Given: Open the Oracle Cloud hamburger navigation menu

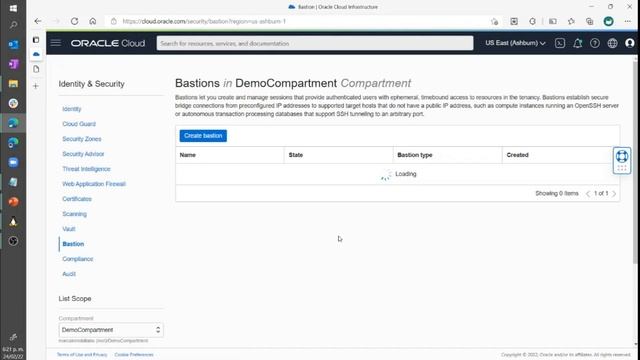Looking at the screenshot, I should (56, 43).
